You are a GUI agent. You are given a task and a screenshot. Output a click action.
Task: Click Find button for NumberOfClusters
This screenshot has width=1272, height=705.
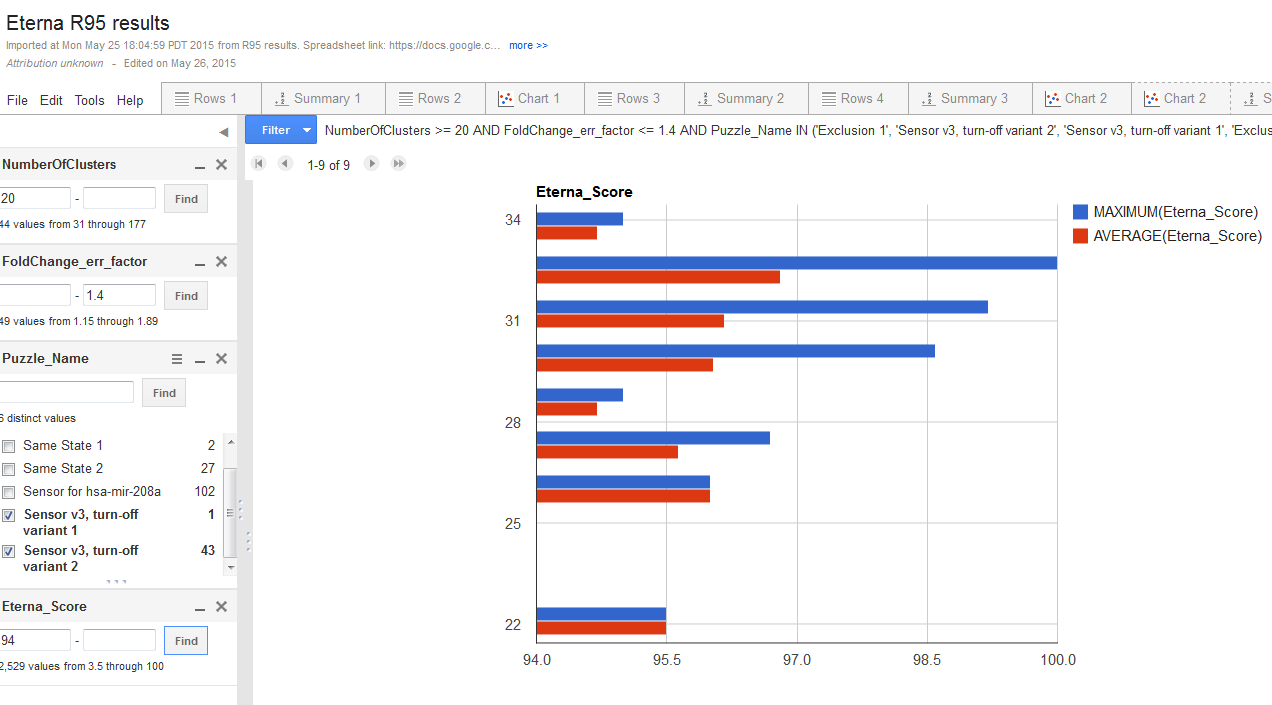point(186,199)
